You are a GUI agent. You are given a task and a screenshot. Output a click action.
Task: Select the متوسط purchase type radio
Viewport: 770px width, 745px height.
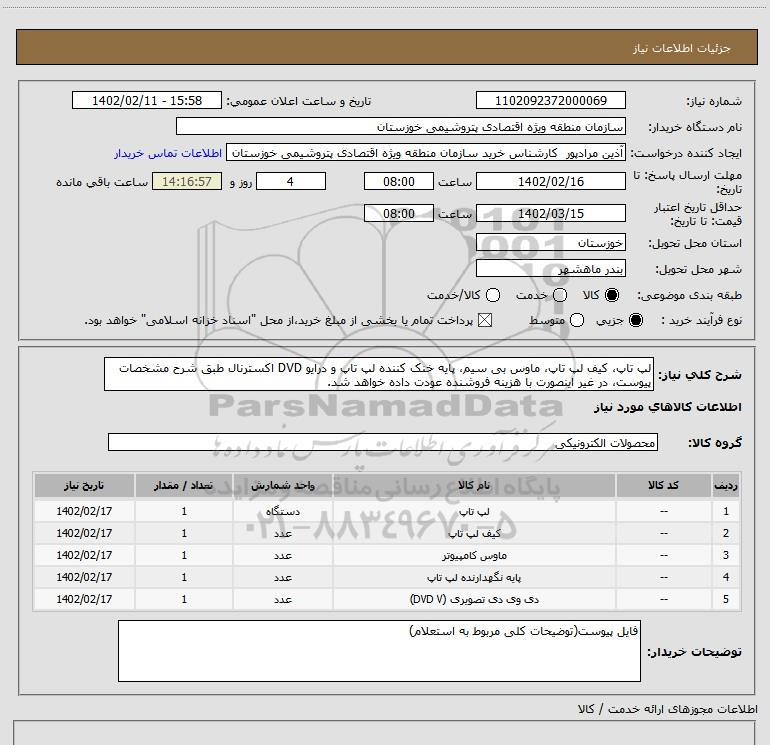coord(577,320)
